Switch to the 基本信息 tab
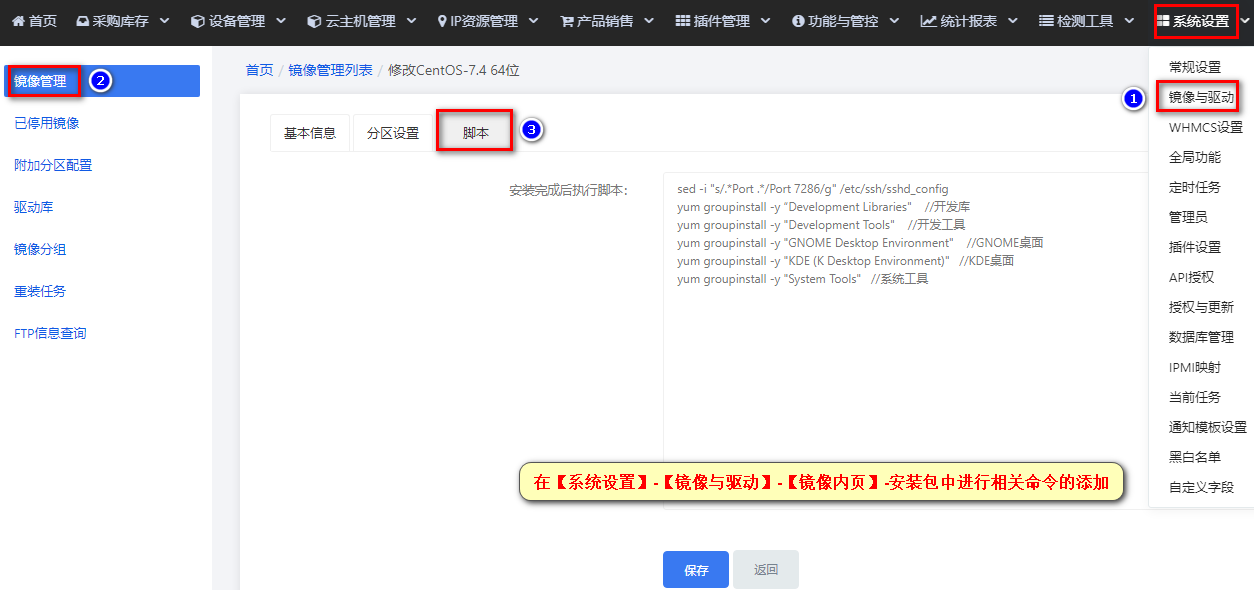1254x590 pixels. pos(310,133)
